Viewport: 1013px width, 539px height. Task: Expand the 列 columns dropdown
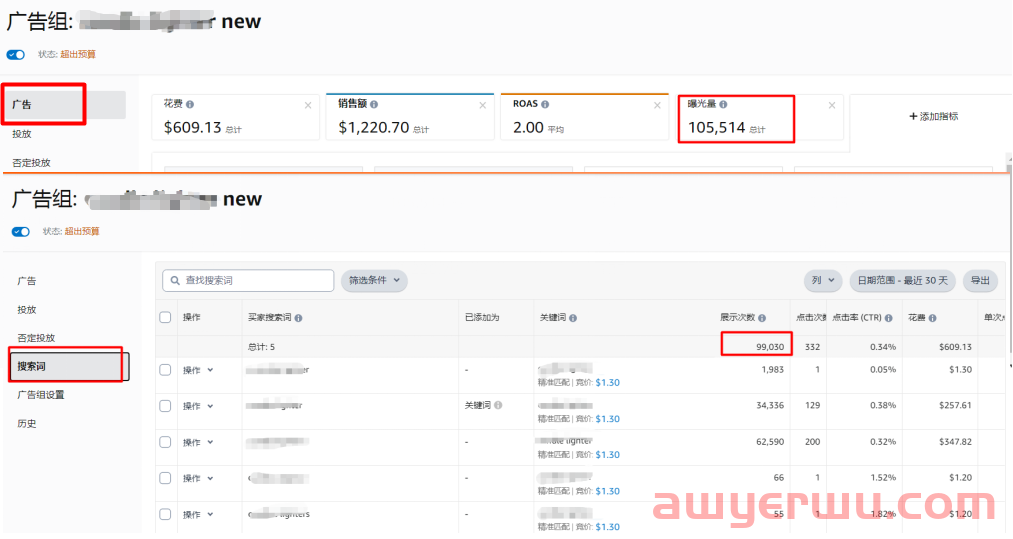point(822,281)
